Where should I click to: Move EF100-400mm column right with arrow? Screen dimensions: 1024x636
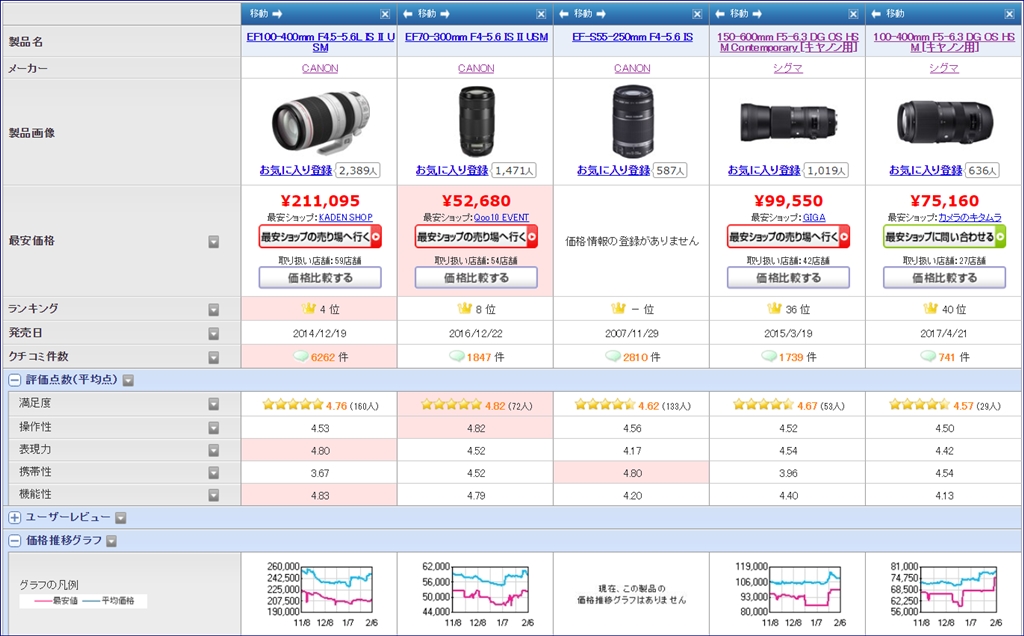click(x=278, y=14)
